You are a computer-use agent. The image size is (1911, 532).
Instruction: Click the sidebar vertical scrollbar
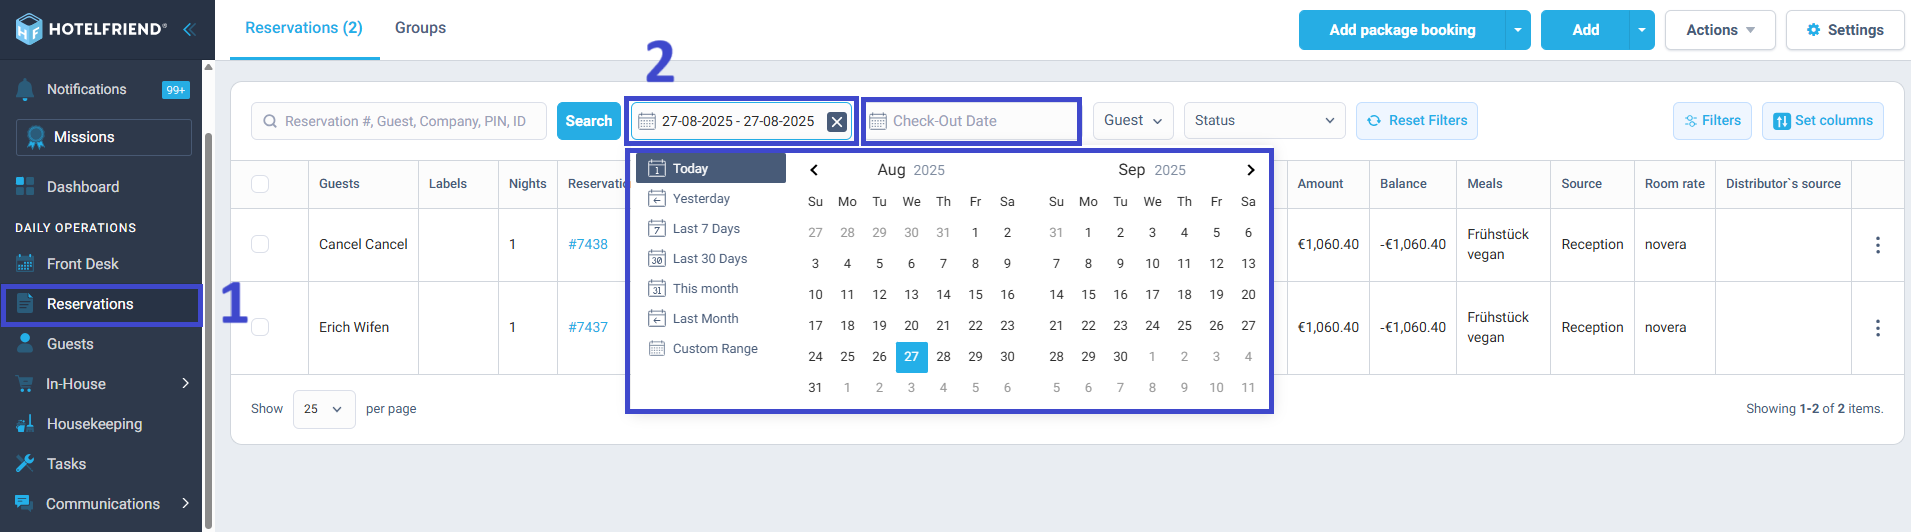click(x=208, y=330)
